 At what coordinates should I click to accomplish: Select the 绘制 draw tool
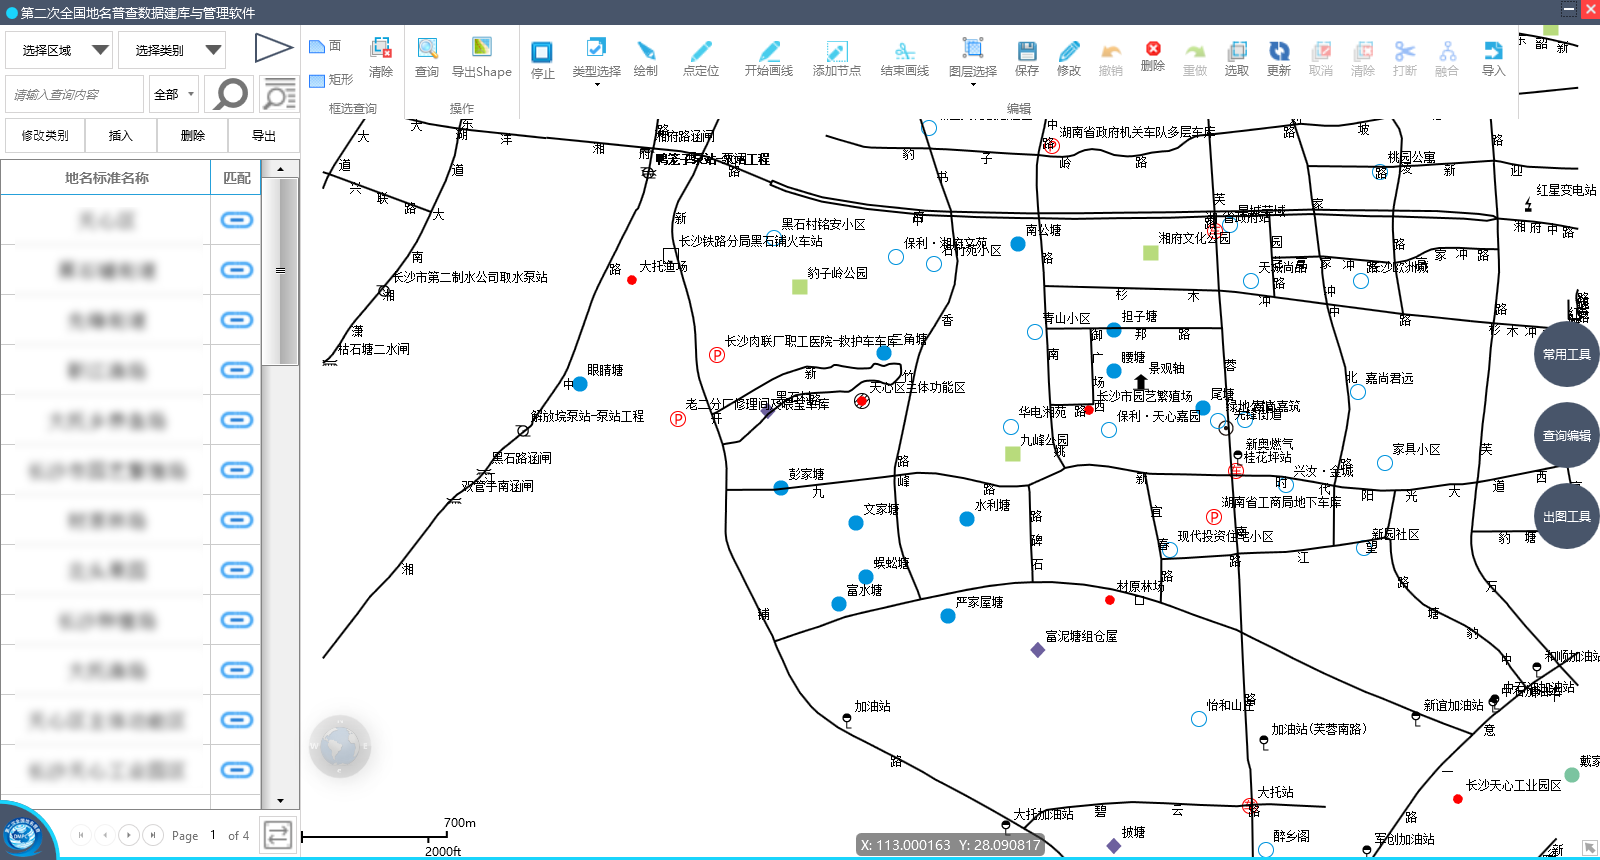pos(646,58)
